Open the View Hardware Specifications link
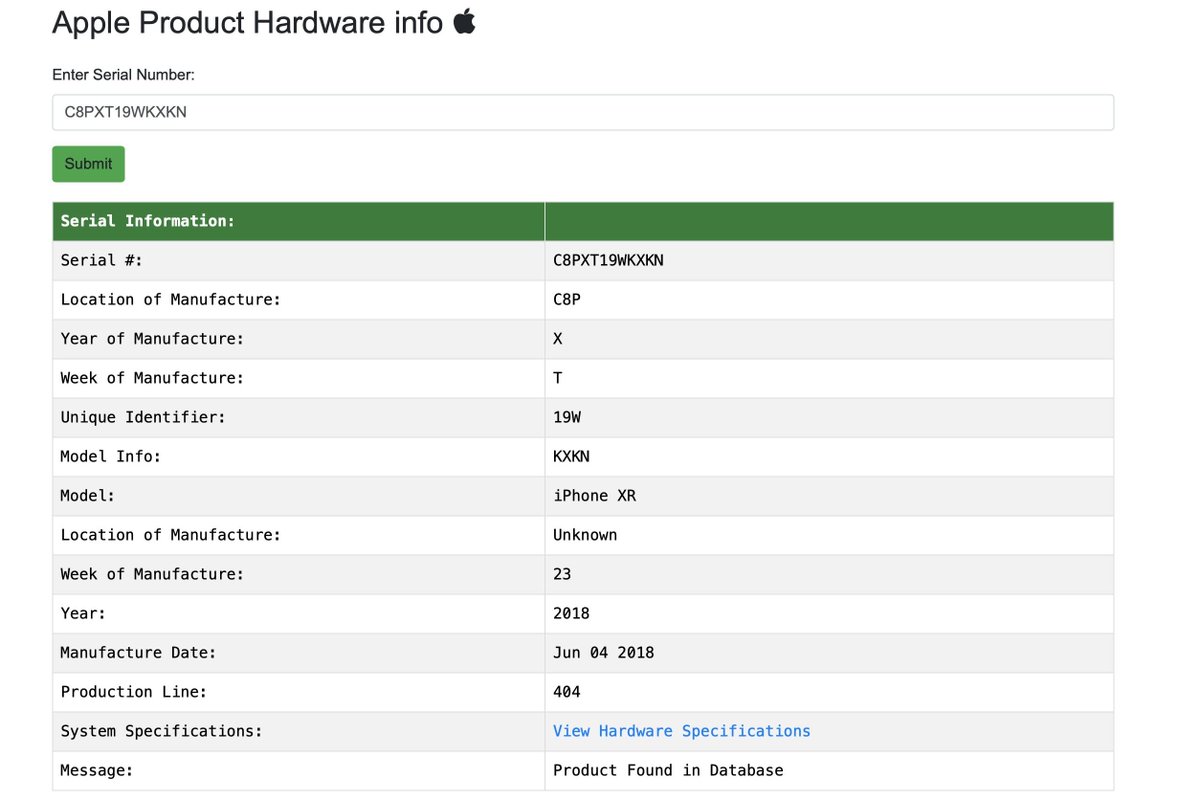 point(681,731)
